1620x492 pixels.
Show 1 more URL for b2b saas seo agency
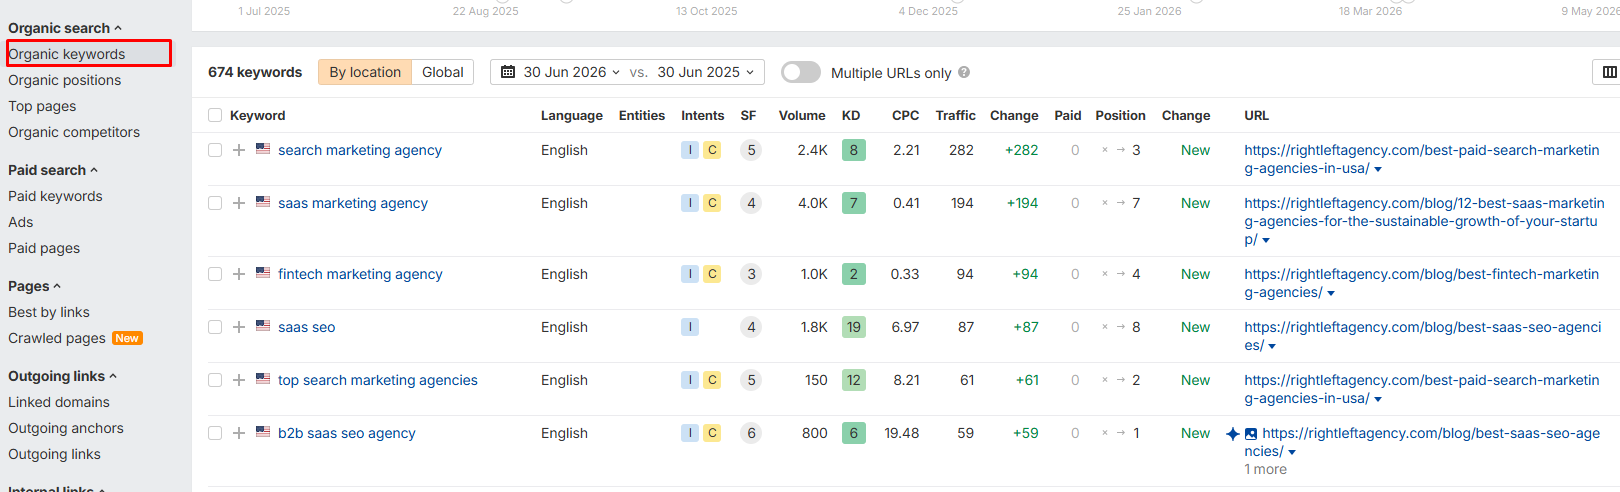[x=1265, y=469]
